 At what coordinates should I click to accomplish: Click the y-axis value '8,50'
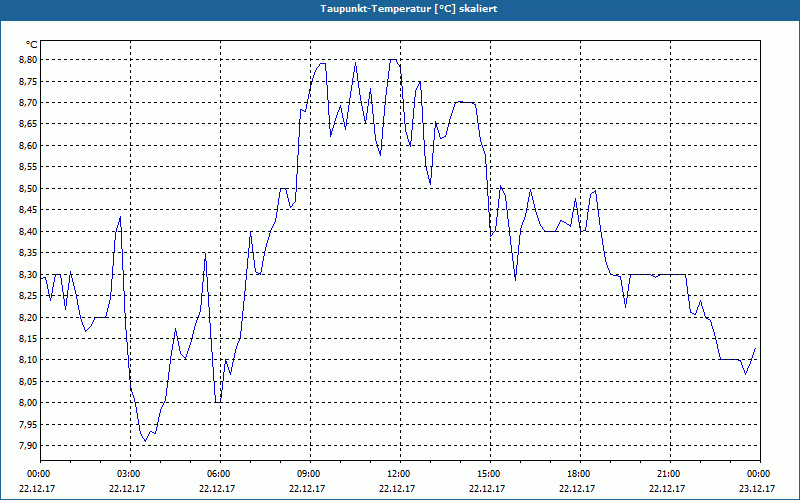coord(28,188)
